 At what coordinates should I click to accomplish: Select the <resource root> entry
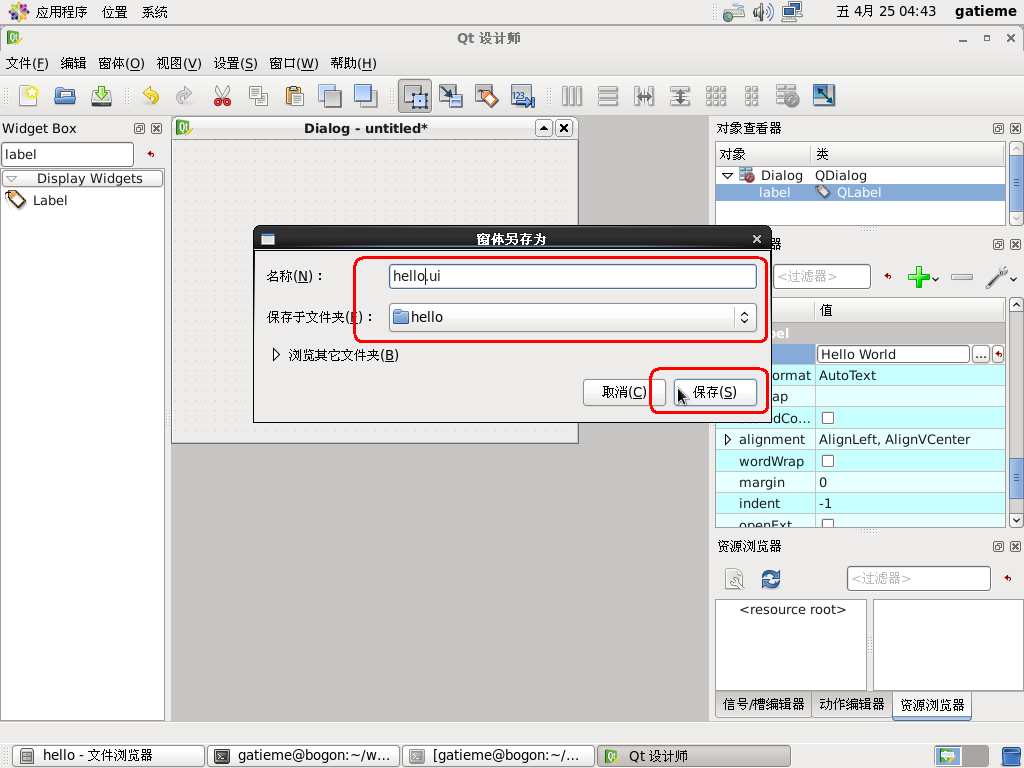[793, 610]
